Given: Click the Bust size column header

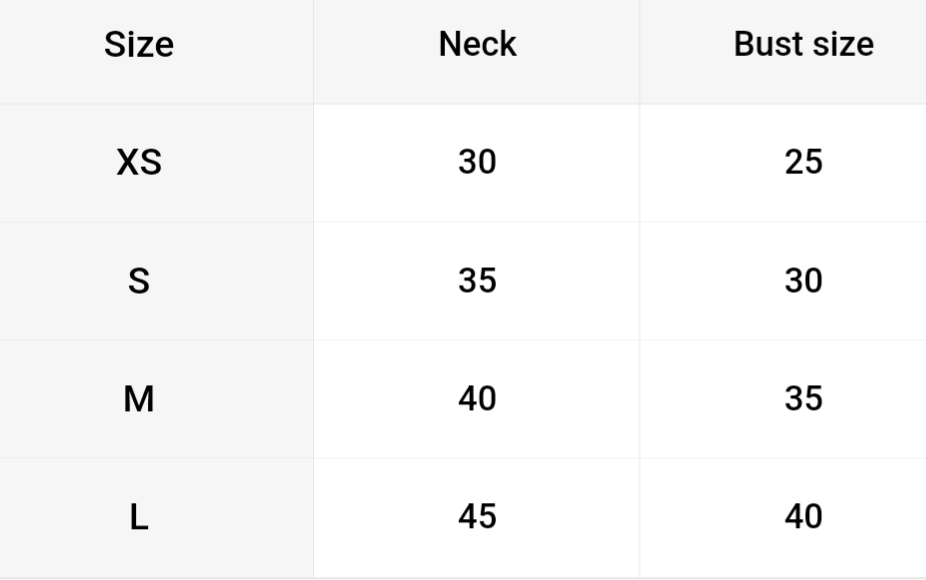Looking at the screenshot, I should click(x=803, y=44).
